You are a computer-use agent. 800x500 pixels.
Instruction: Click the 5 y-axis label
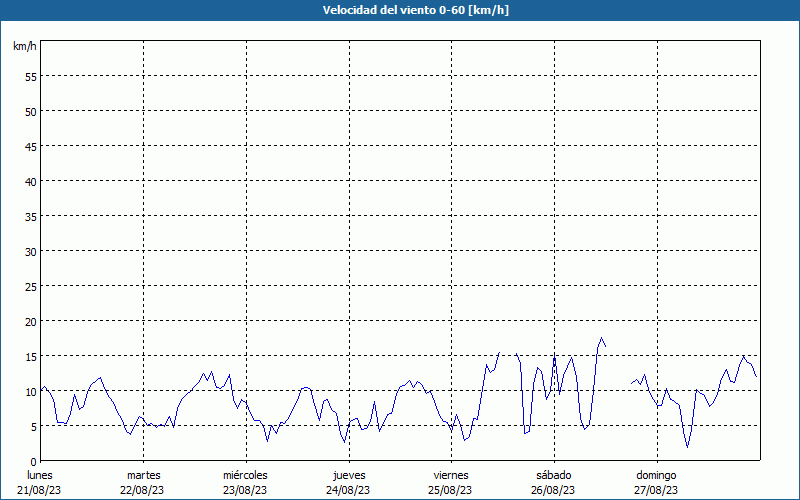coord(34,427)
